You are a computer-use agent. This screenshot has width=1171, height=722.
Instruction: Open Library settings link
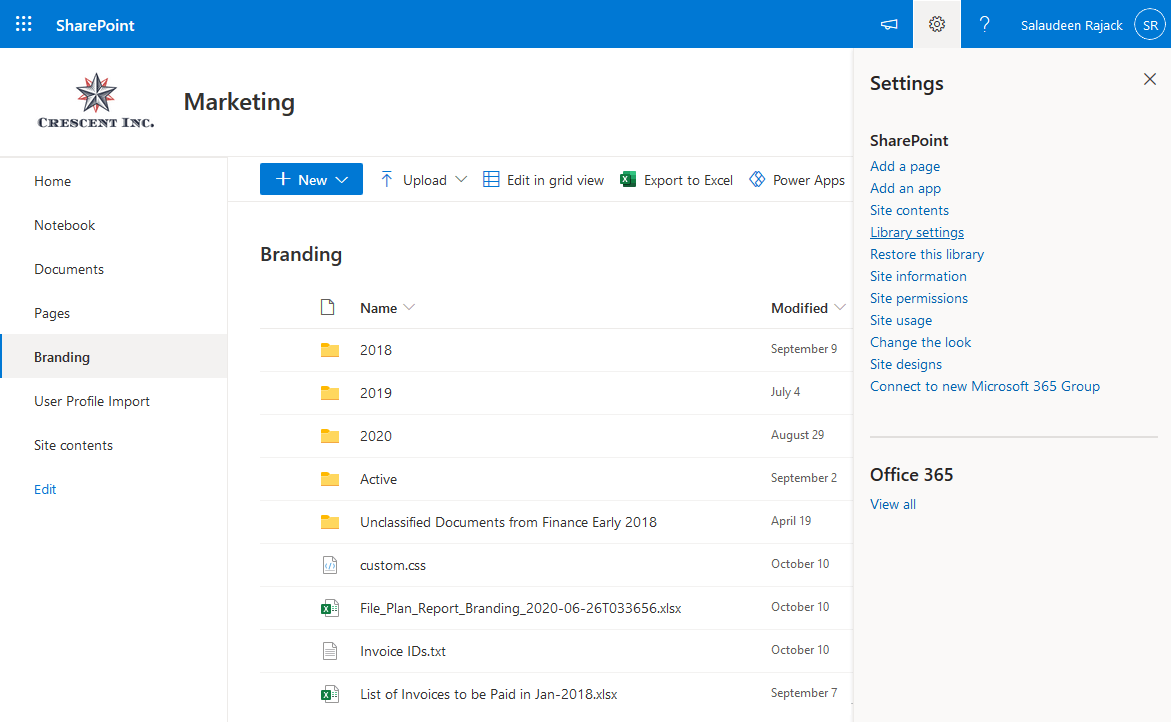click(916, 232)
